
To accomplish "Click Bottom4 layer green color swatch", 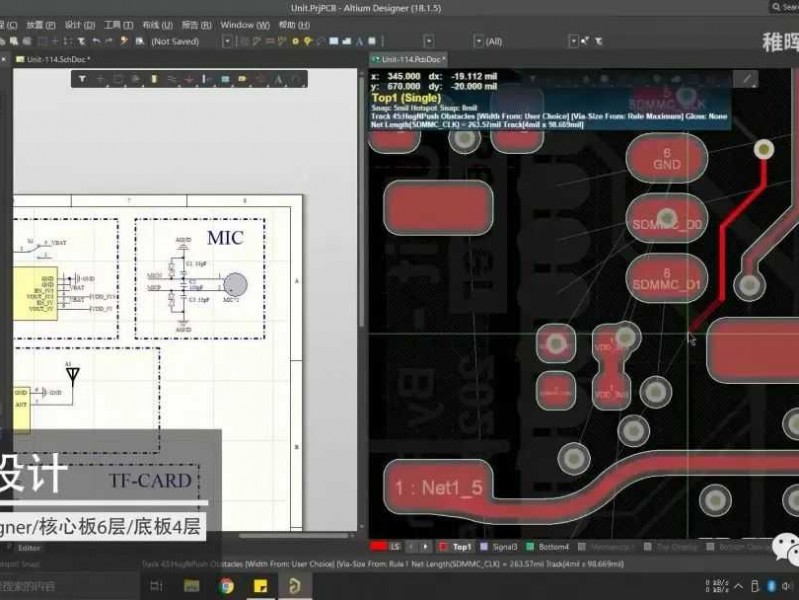I will (x=530, y=546).
